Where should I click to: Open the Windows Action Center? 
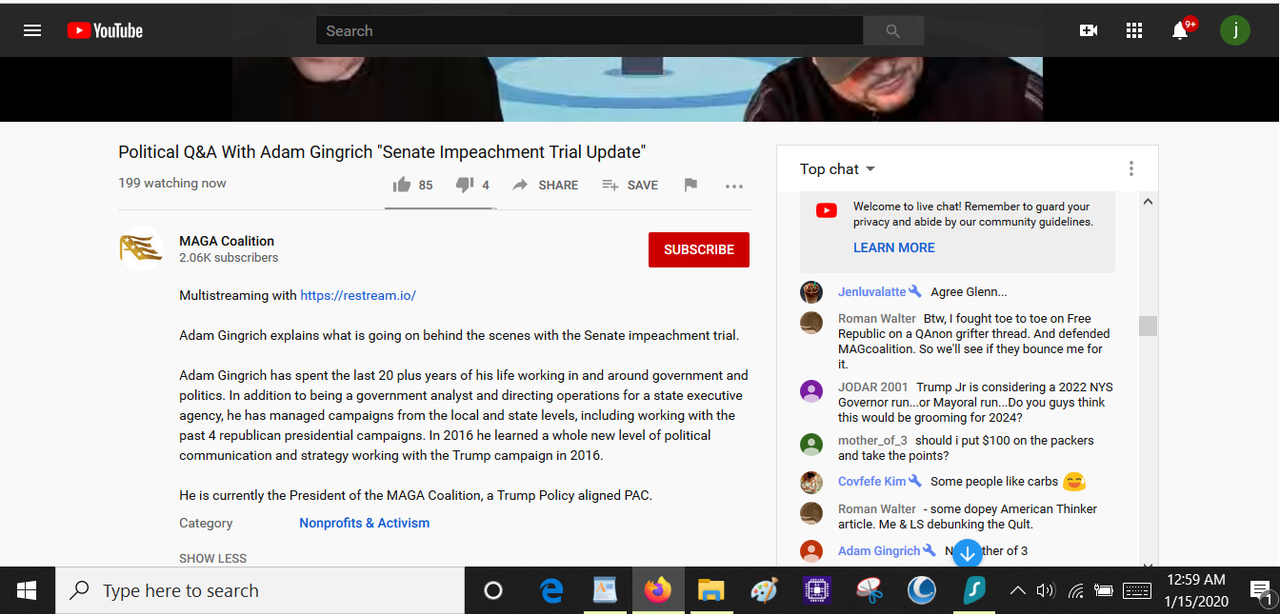[x=1259, y=591]
